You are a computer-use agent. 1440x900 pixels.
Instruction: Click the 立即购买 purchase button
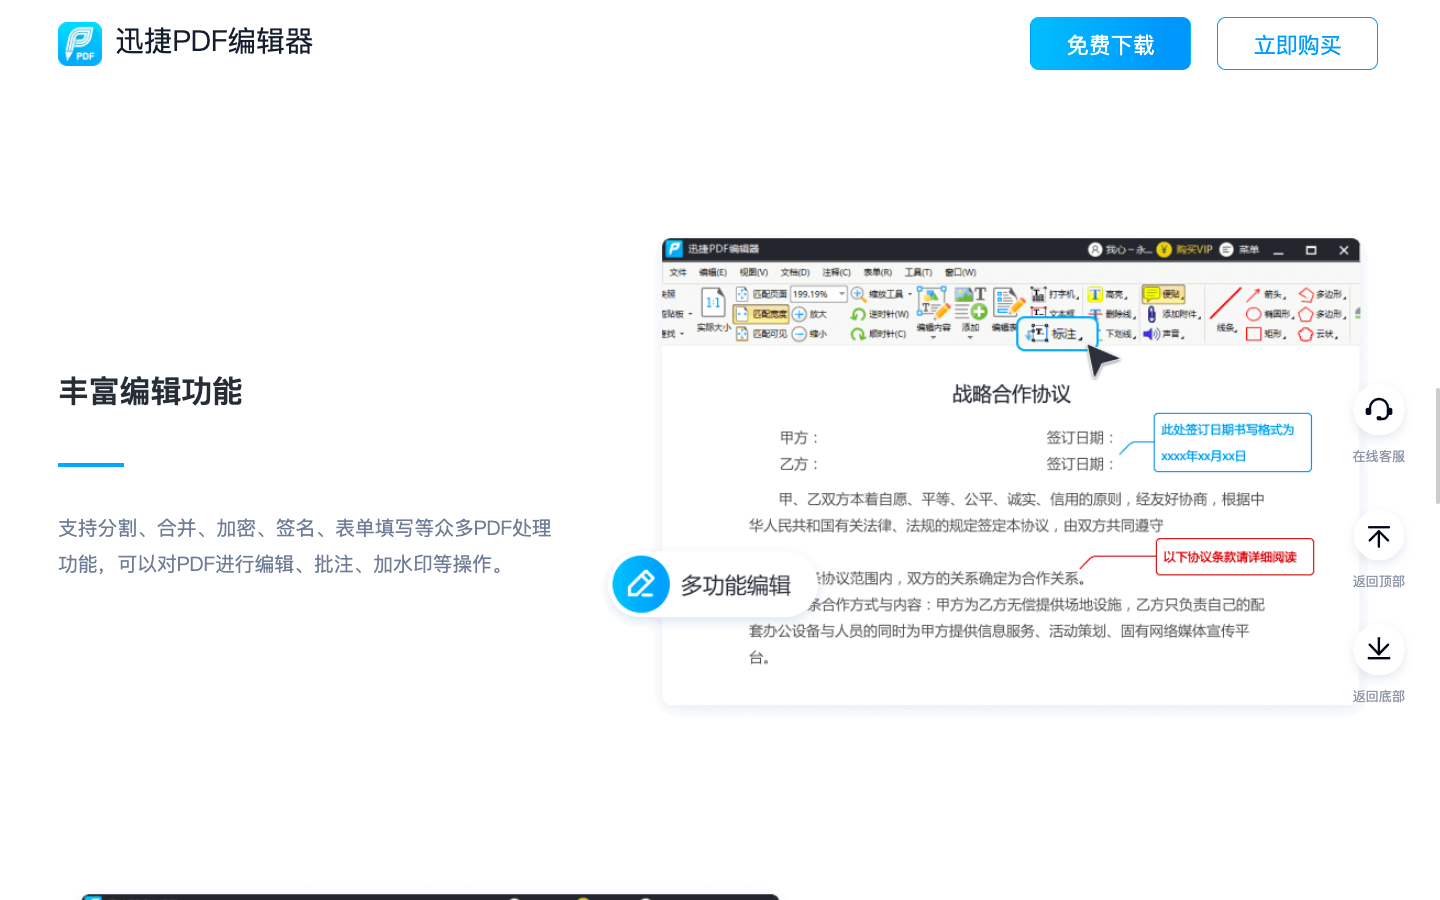1297,43
